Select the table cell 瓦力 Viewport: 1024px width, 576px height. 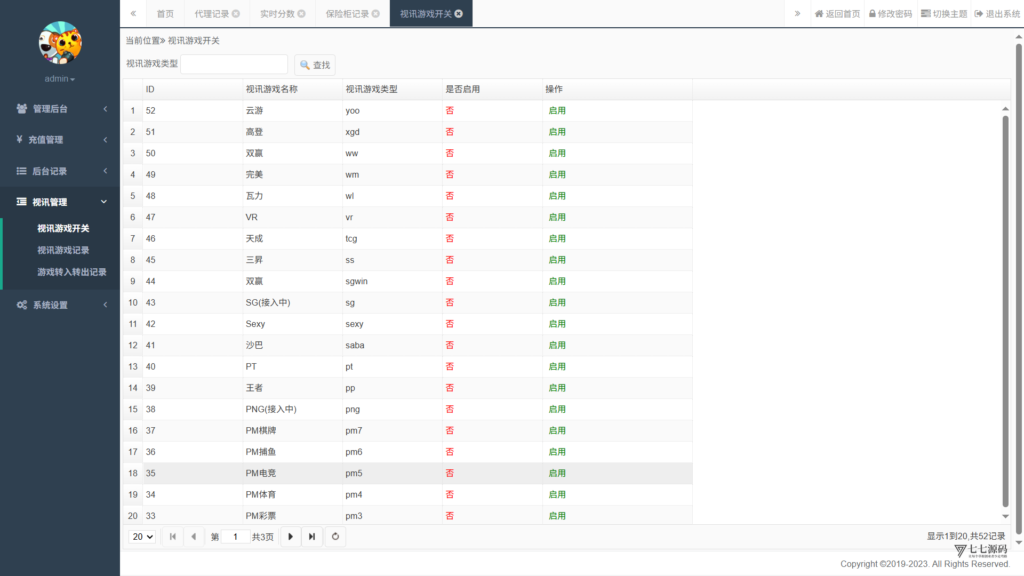click(x=292, y=196)
